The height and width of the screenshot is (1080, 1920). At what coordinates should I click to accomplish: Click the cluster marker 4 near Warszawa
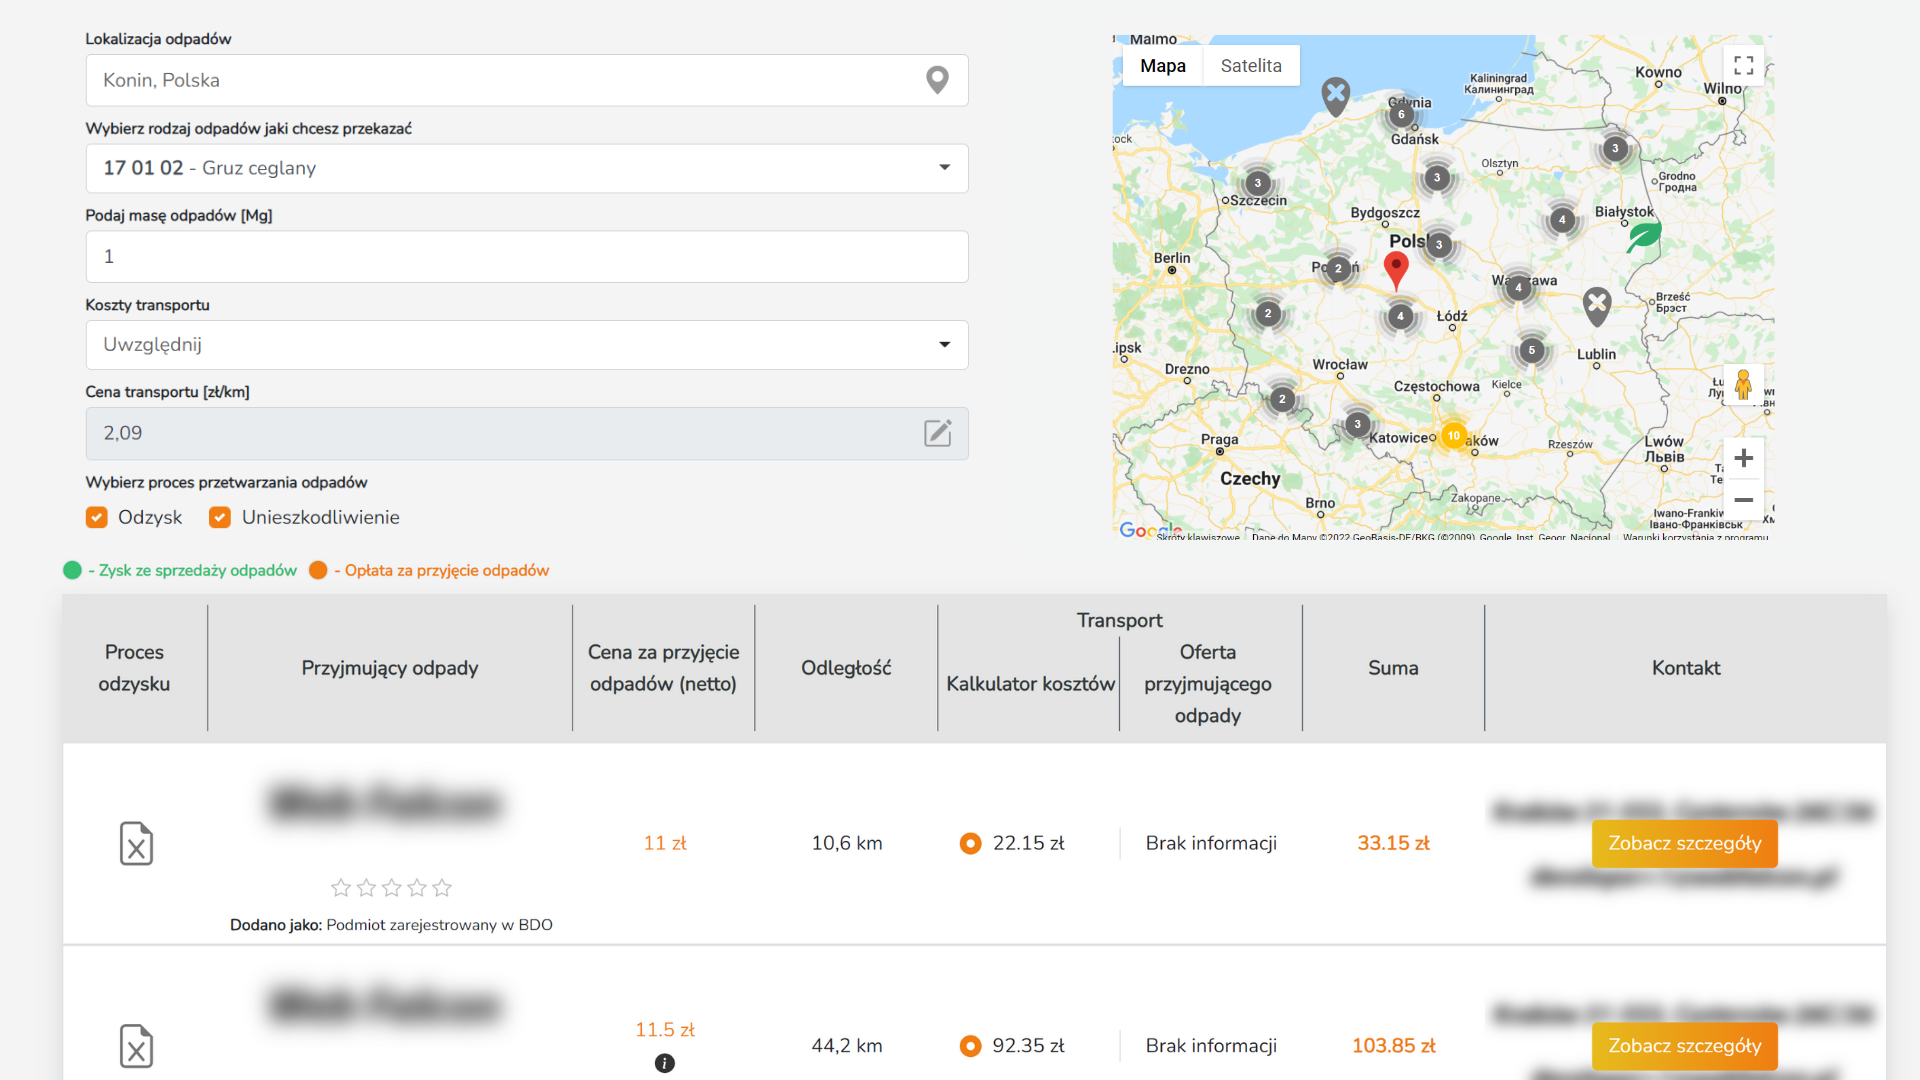[1518, 288]
